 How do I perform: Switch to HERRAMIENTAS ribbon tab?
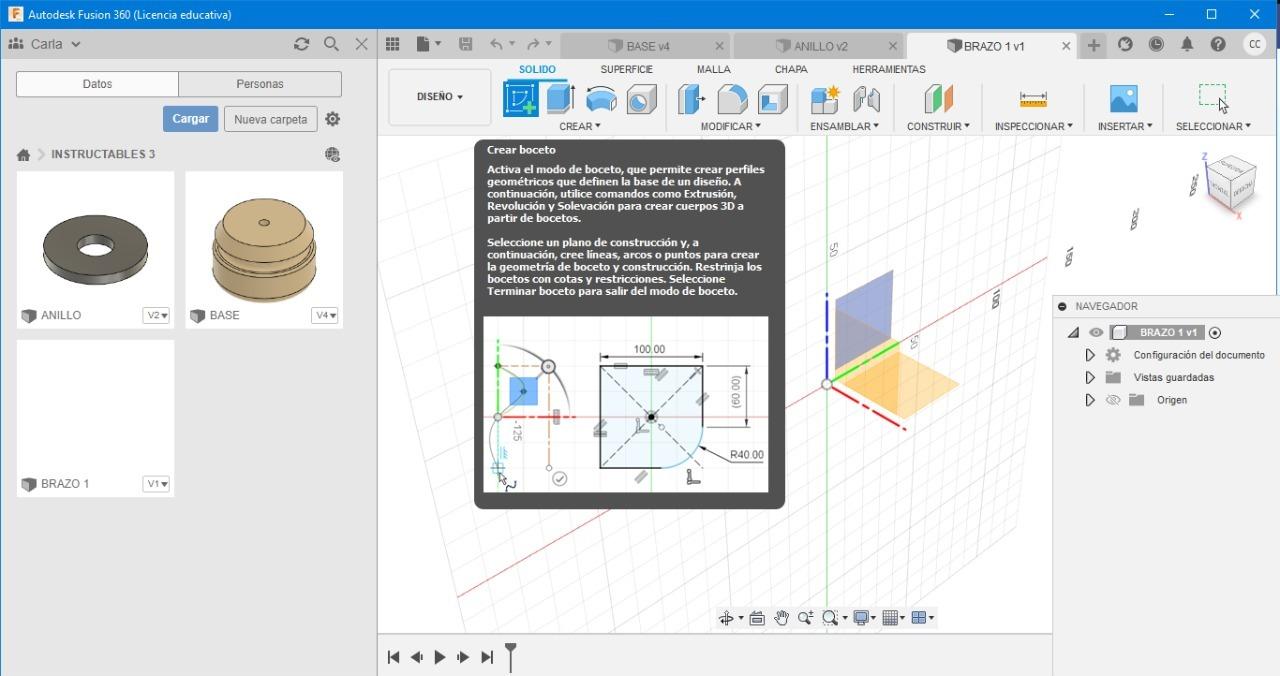pyautogui.click(x=888, y=69)
